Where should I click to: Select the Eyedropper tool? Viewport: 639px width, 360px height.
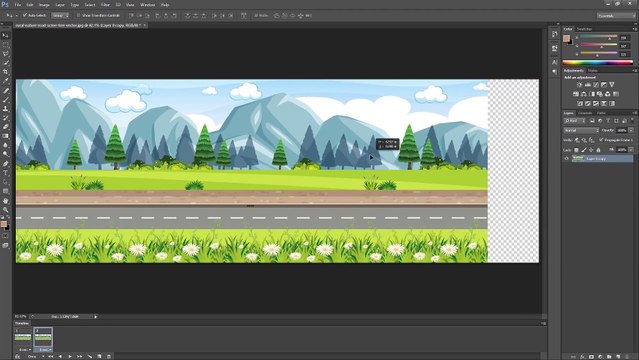click(5, 81)
